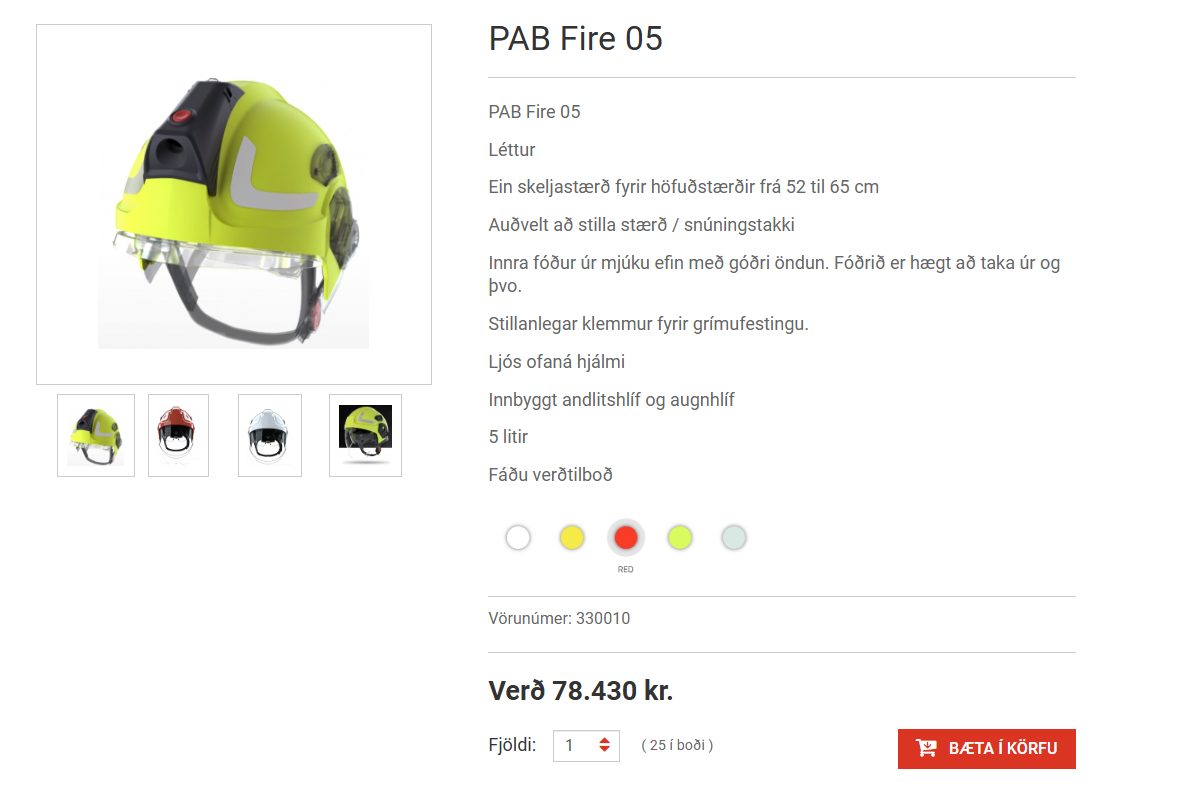The height and width of the screenshot is (798, 1189).
Task: Show the red helmet thumbnail image
Action: pyautogui.click(x=178, y=435)
